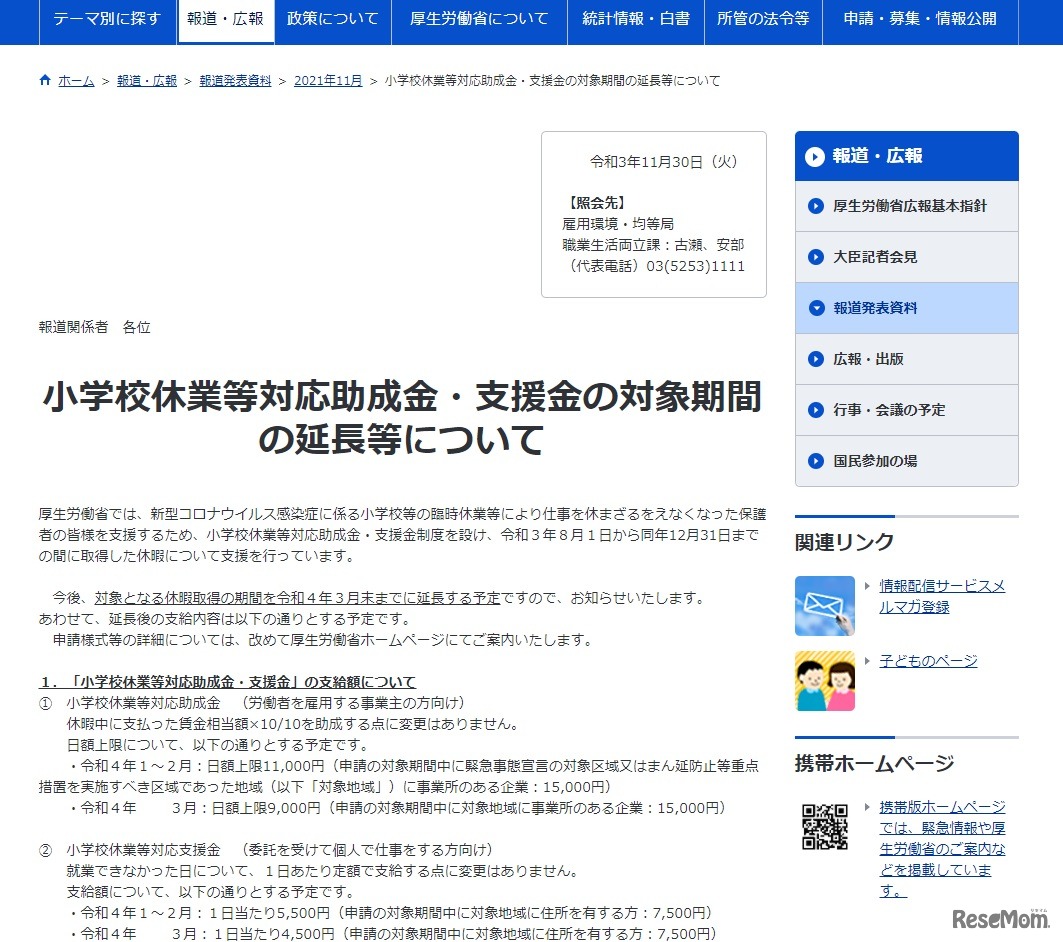Click the arrow icon next to 国民参加の場
Viewport: 1063px width, 942px height.
pos(814,461)
